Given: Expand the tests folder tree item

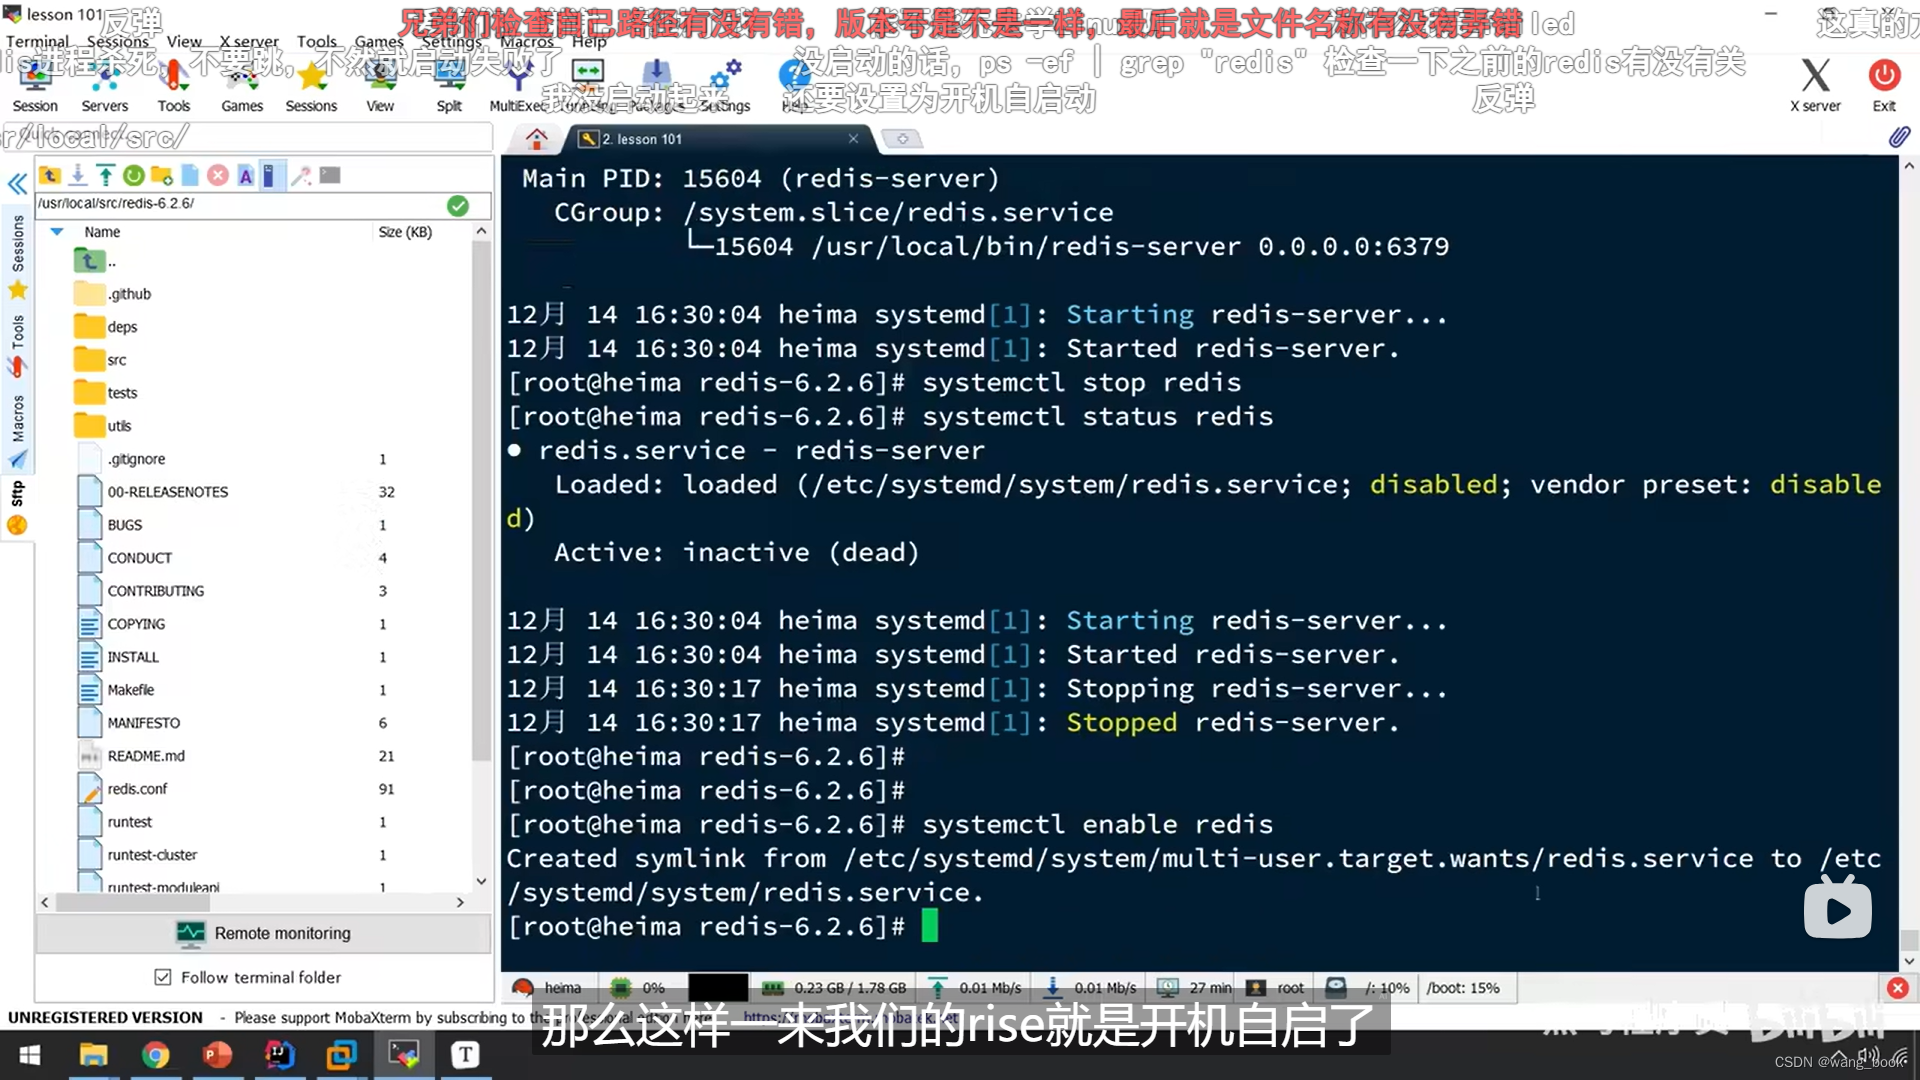Looking at the screenshot, I should [121, 392].
